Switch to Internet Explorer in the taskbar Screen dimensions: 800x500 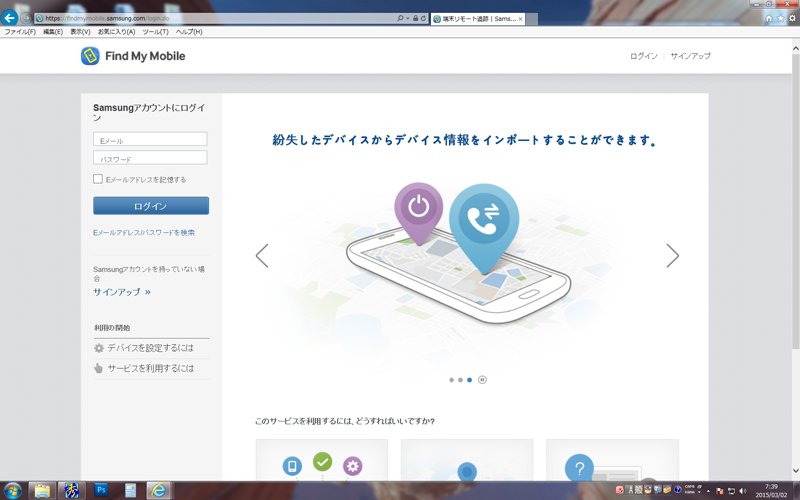(159, 490)
